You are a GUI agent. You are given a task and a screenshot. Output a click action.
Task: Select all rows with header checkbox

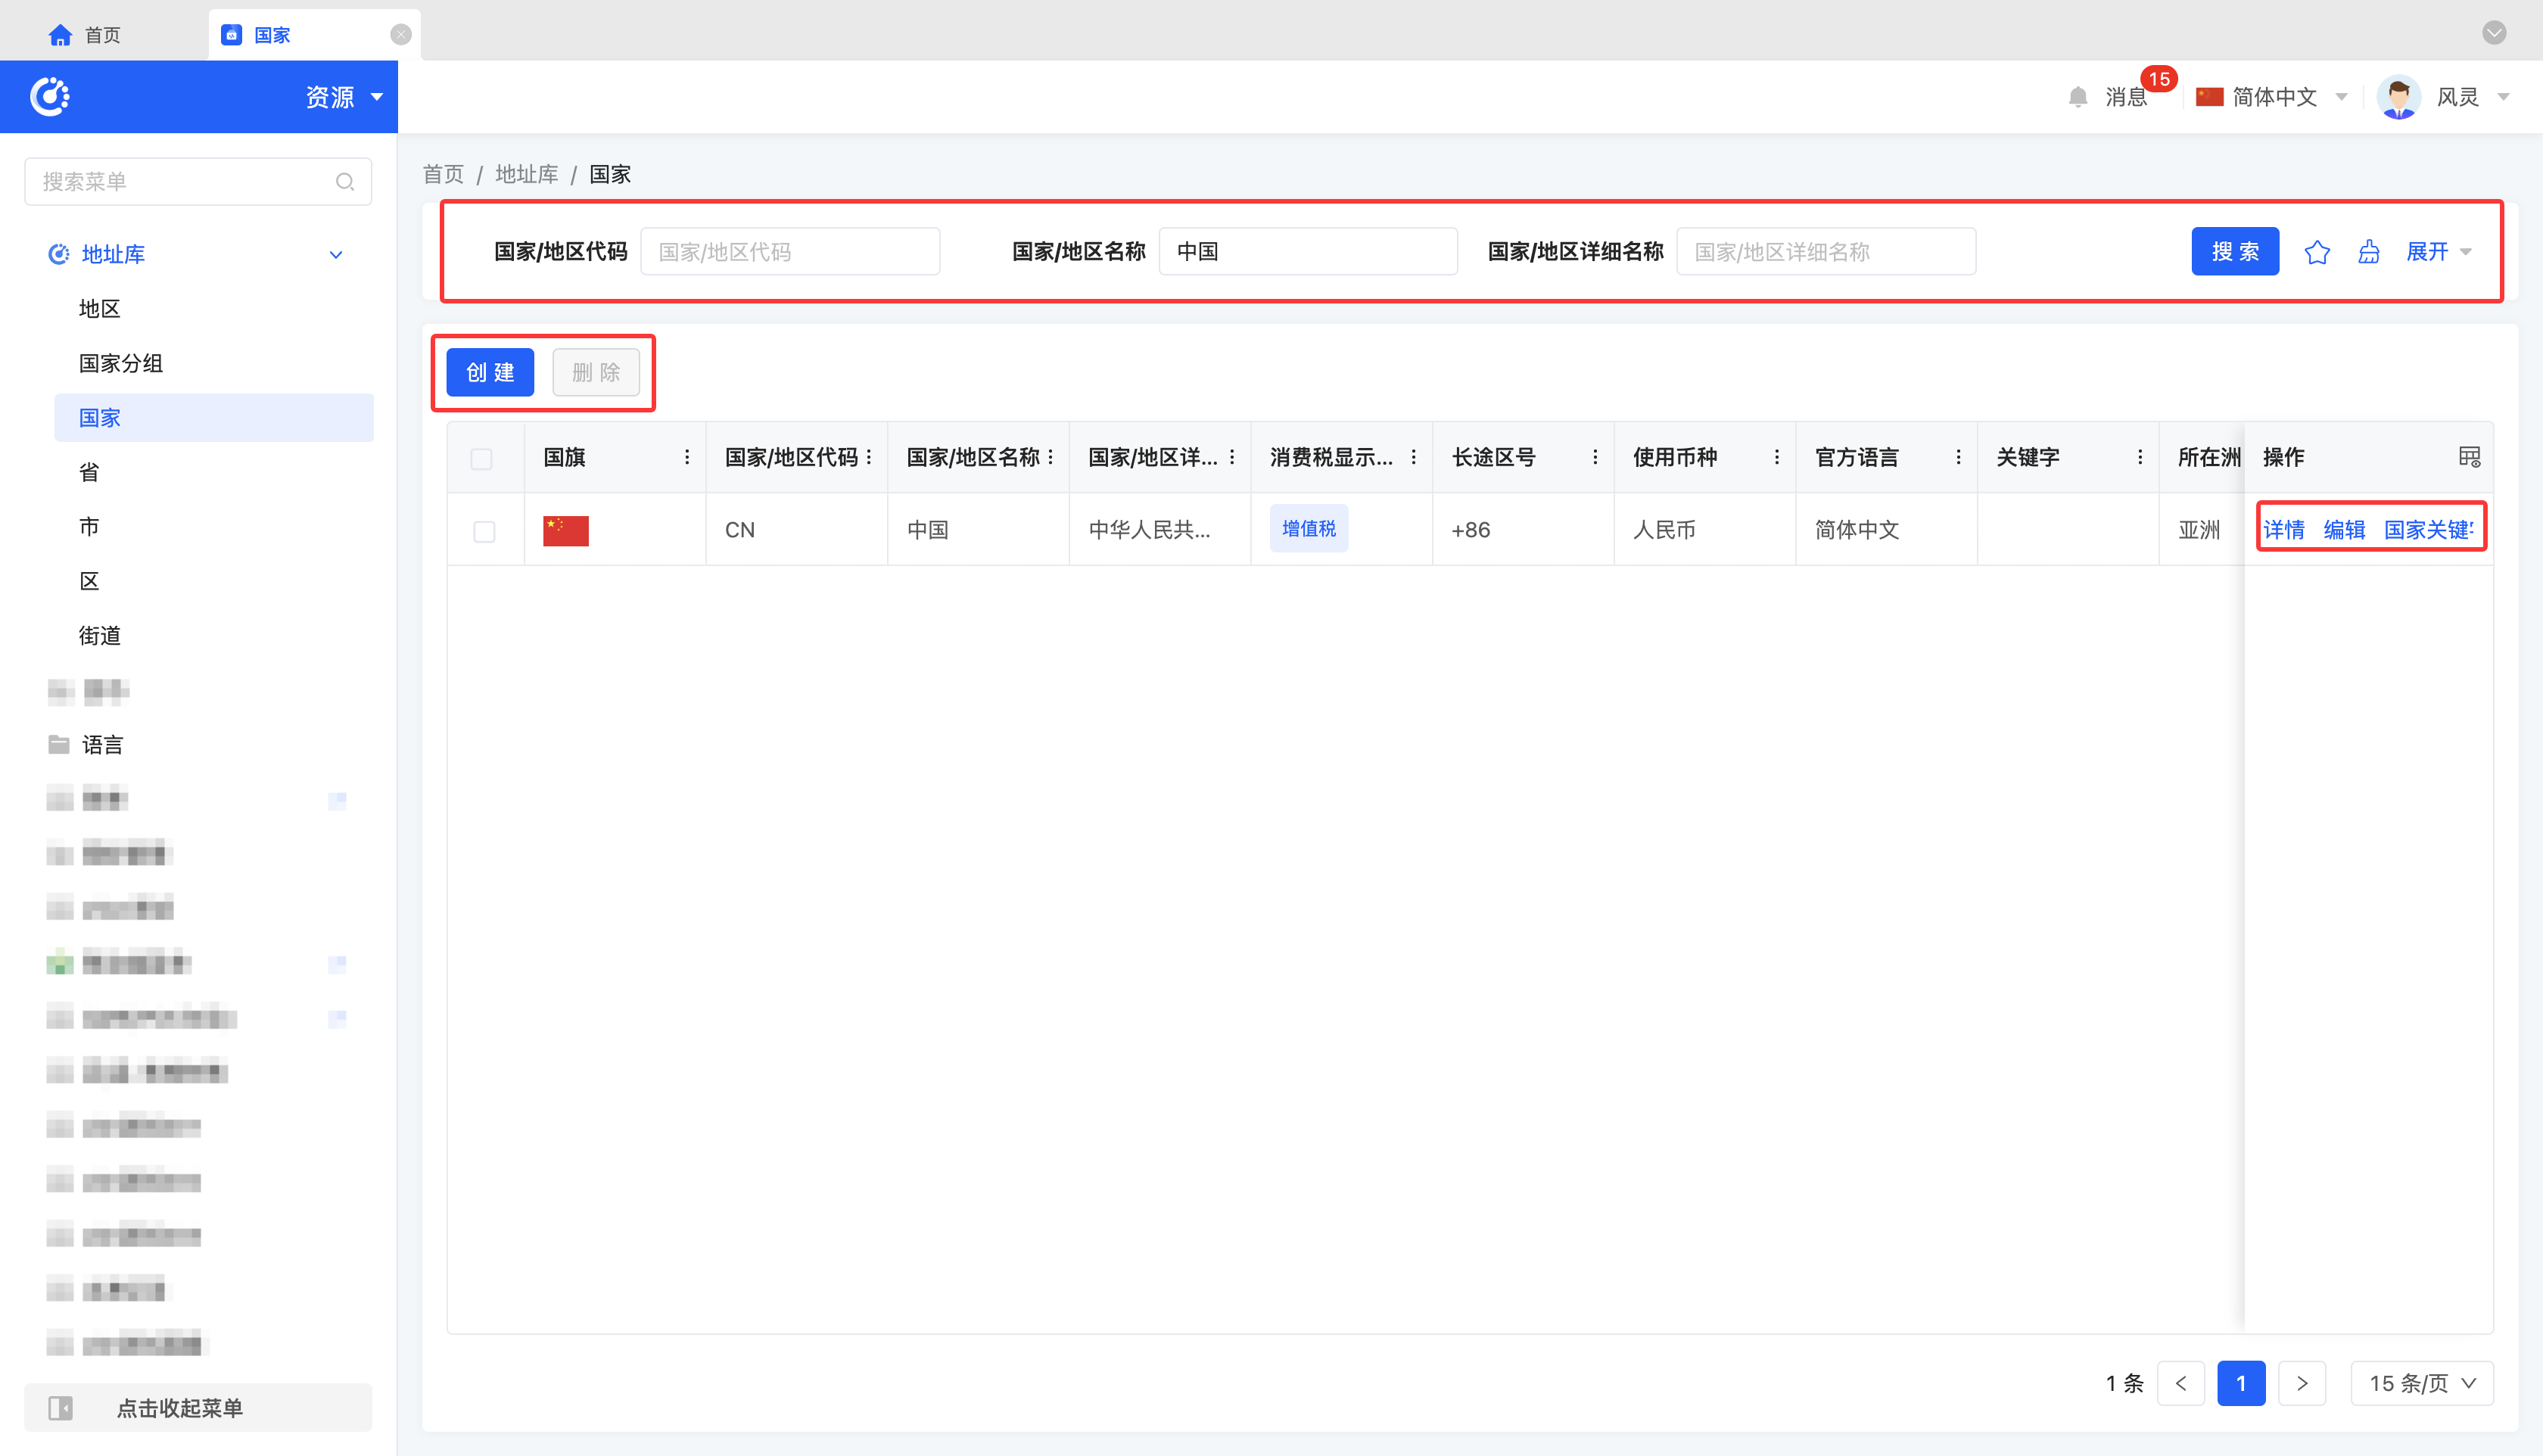pos(481,458)
